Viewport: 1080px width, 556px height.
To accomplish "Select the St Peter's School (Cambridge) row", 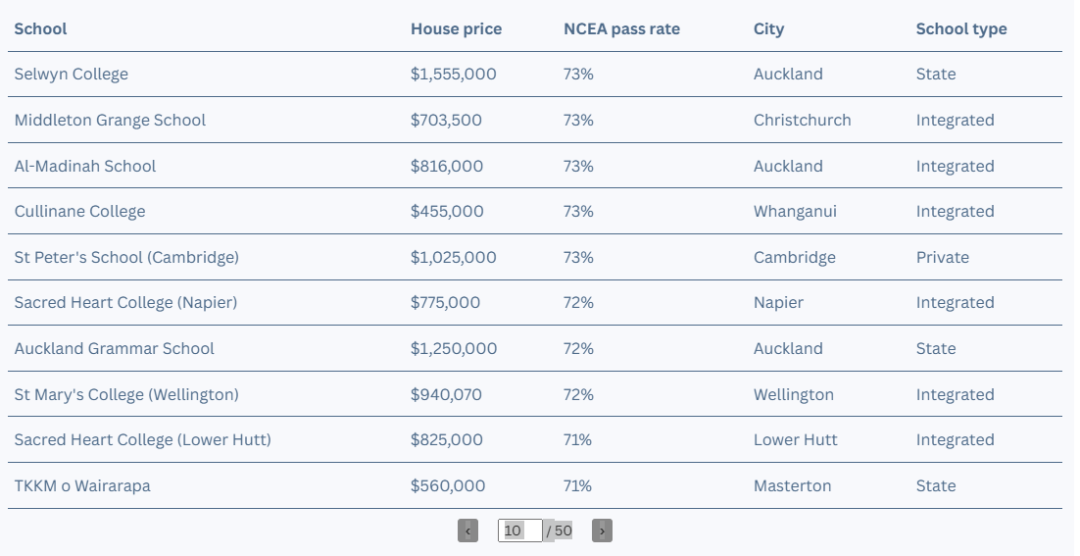I will point(535,257).
